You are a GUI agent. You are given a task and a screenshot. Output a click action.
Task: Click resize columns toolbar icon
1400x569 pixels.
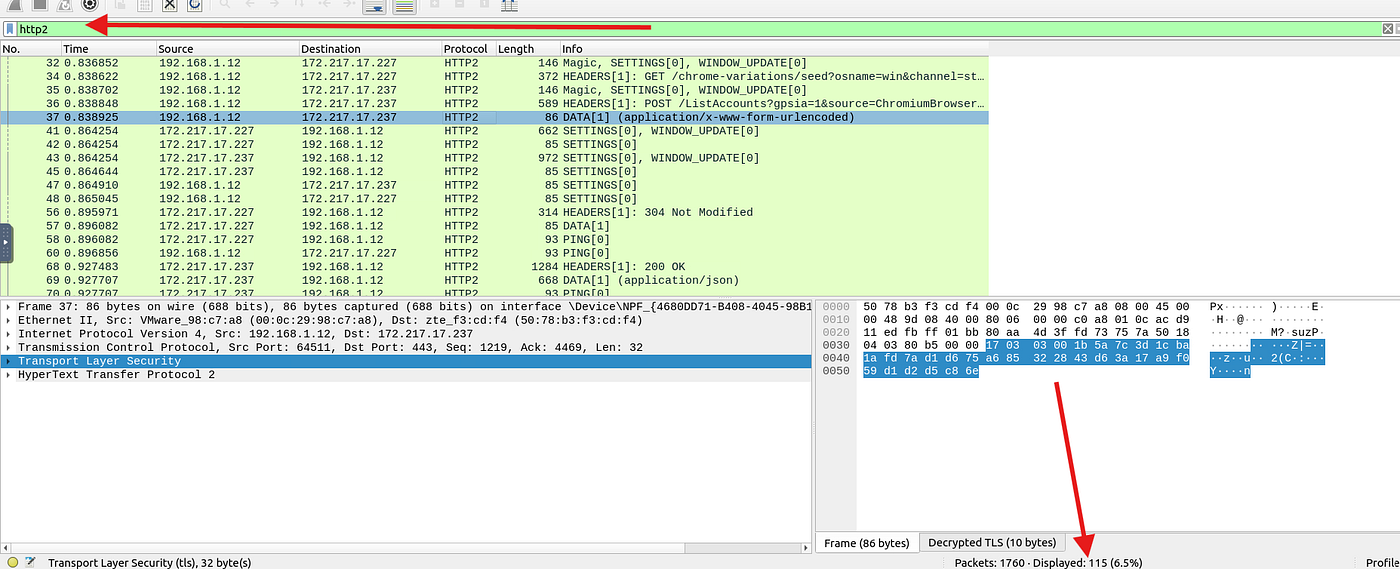(x=509, y=5)
